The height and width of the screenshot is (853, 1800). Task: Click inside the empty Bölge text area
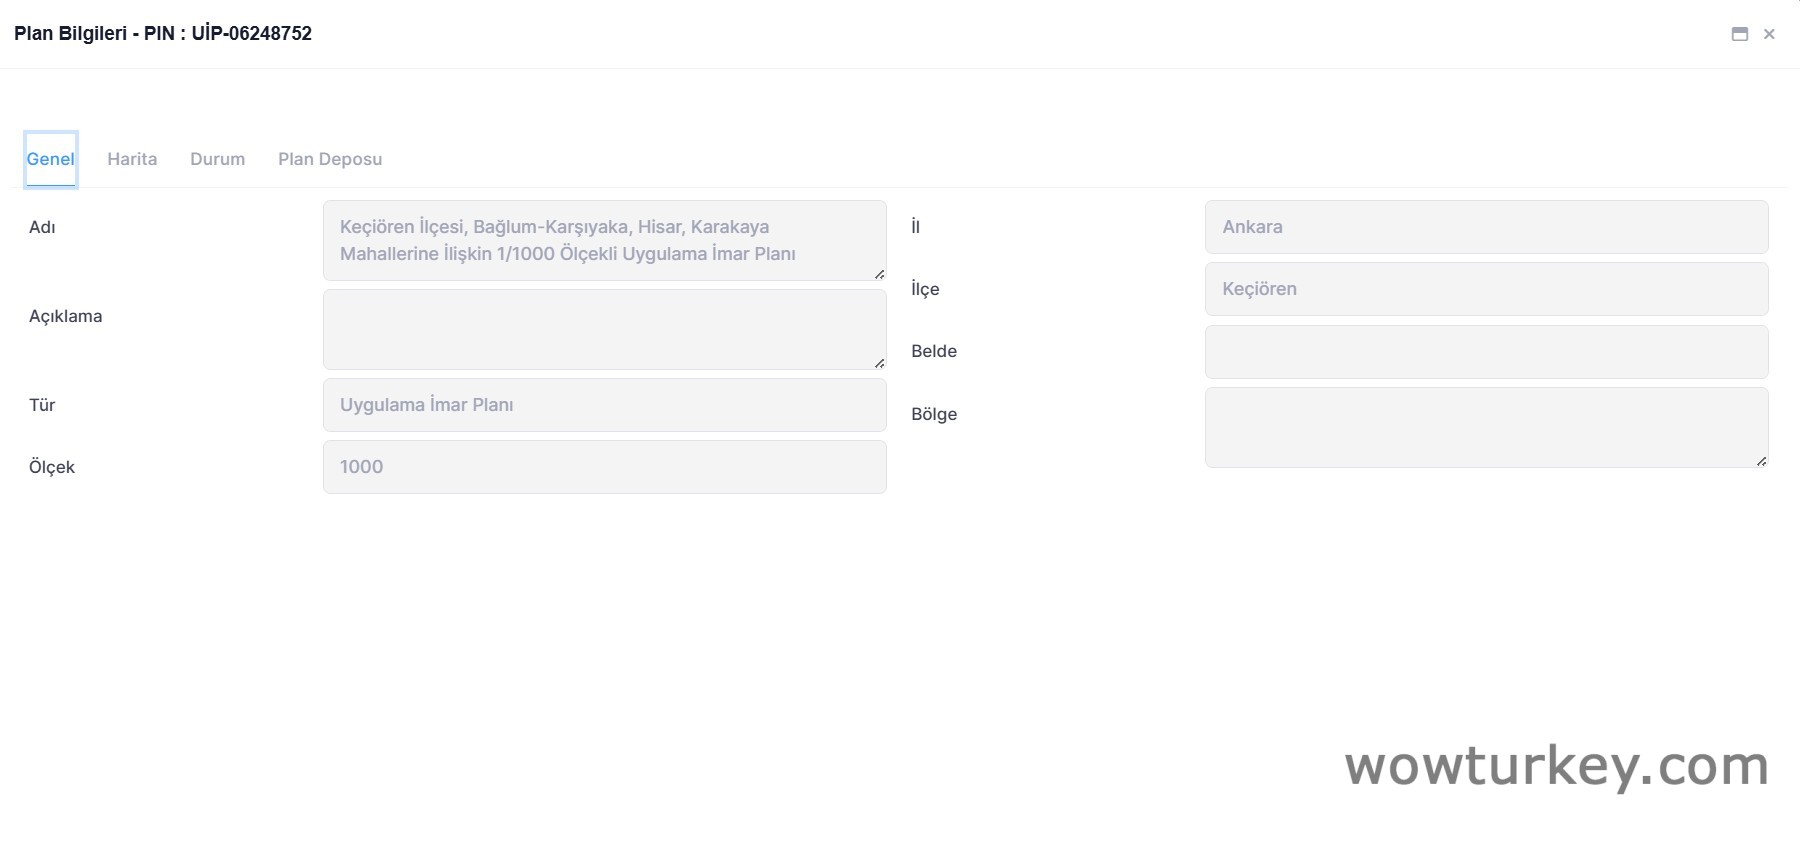(x=1486, y=427)
